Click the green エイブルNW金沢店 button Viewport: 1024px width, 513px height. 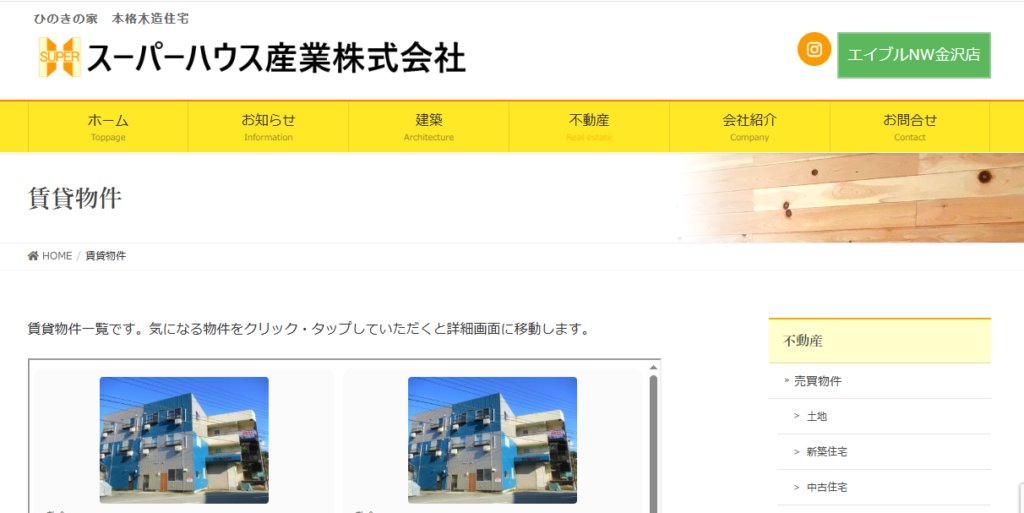pos(913,55)
